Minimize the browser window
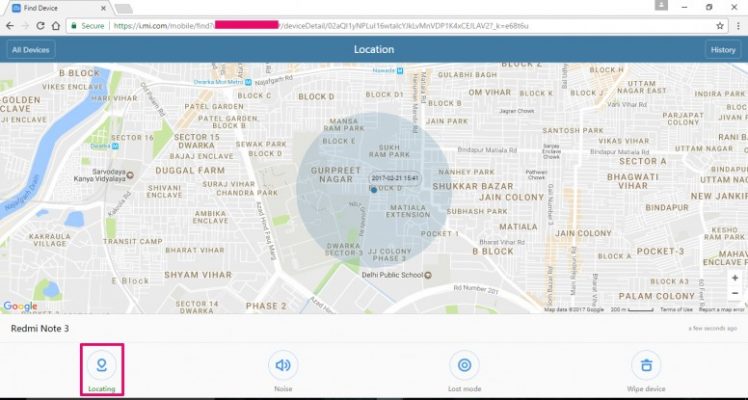Image resolution: width=748 pixels, height=400 pixels. pos(685,7)
